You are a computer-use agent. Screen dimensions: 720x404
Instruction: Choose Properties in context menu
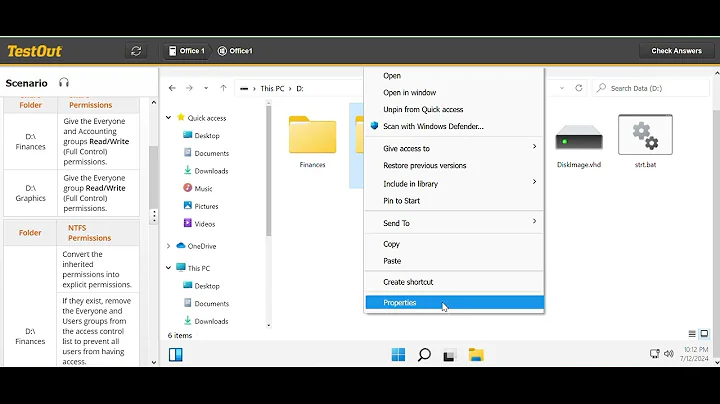(x=455, y=303)
